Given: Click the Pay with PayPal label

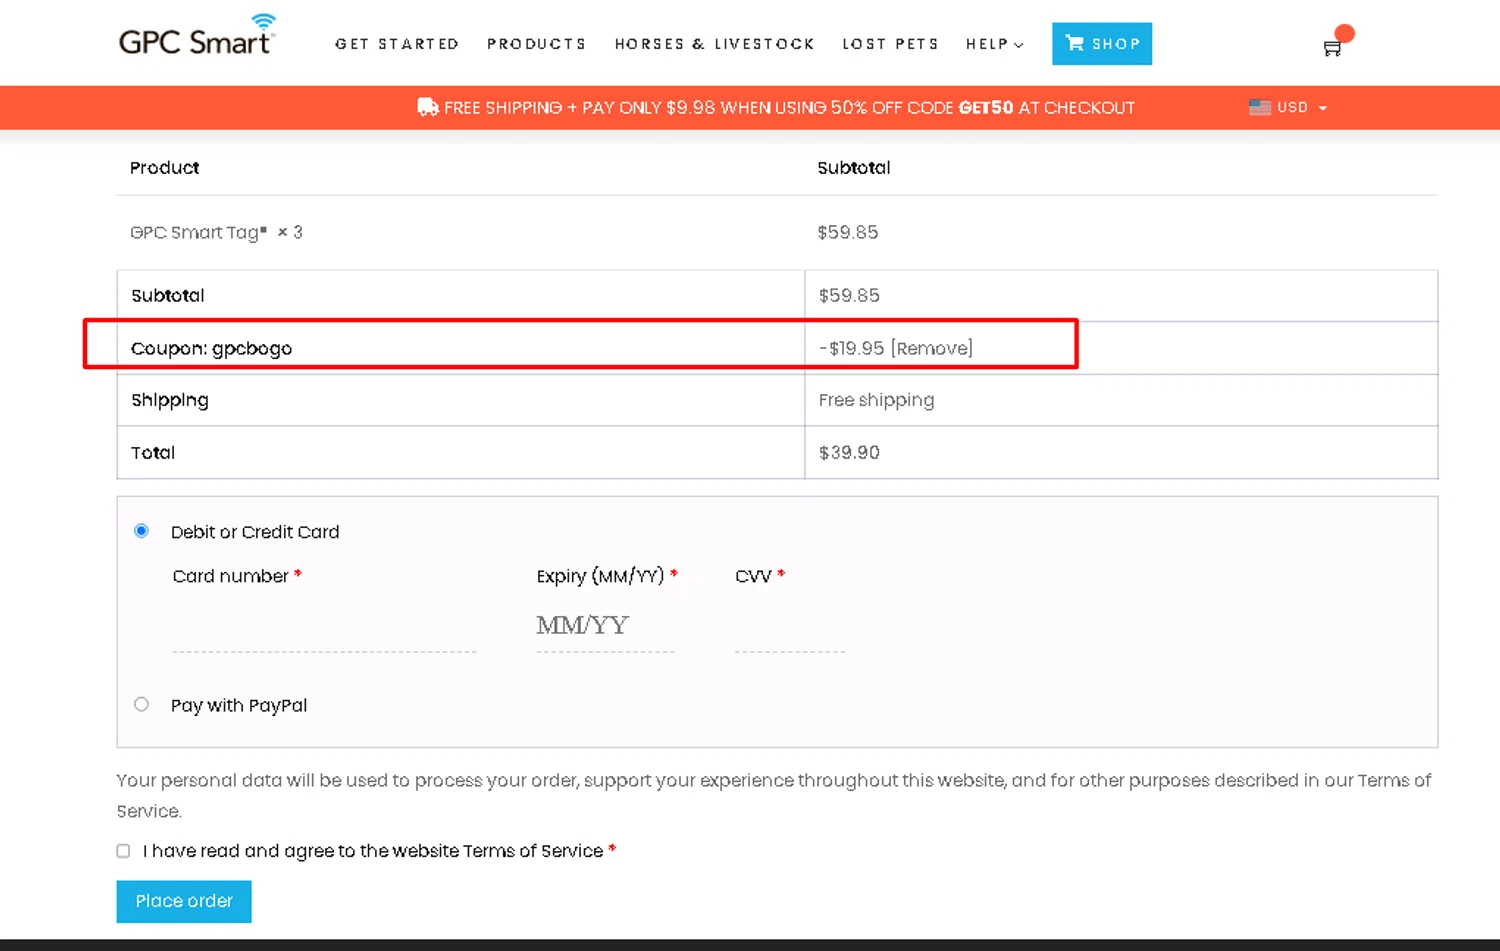Looking at the screenshot, I should pyautogui.click(x=239, y=705).
